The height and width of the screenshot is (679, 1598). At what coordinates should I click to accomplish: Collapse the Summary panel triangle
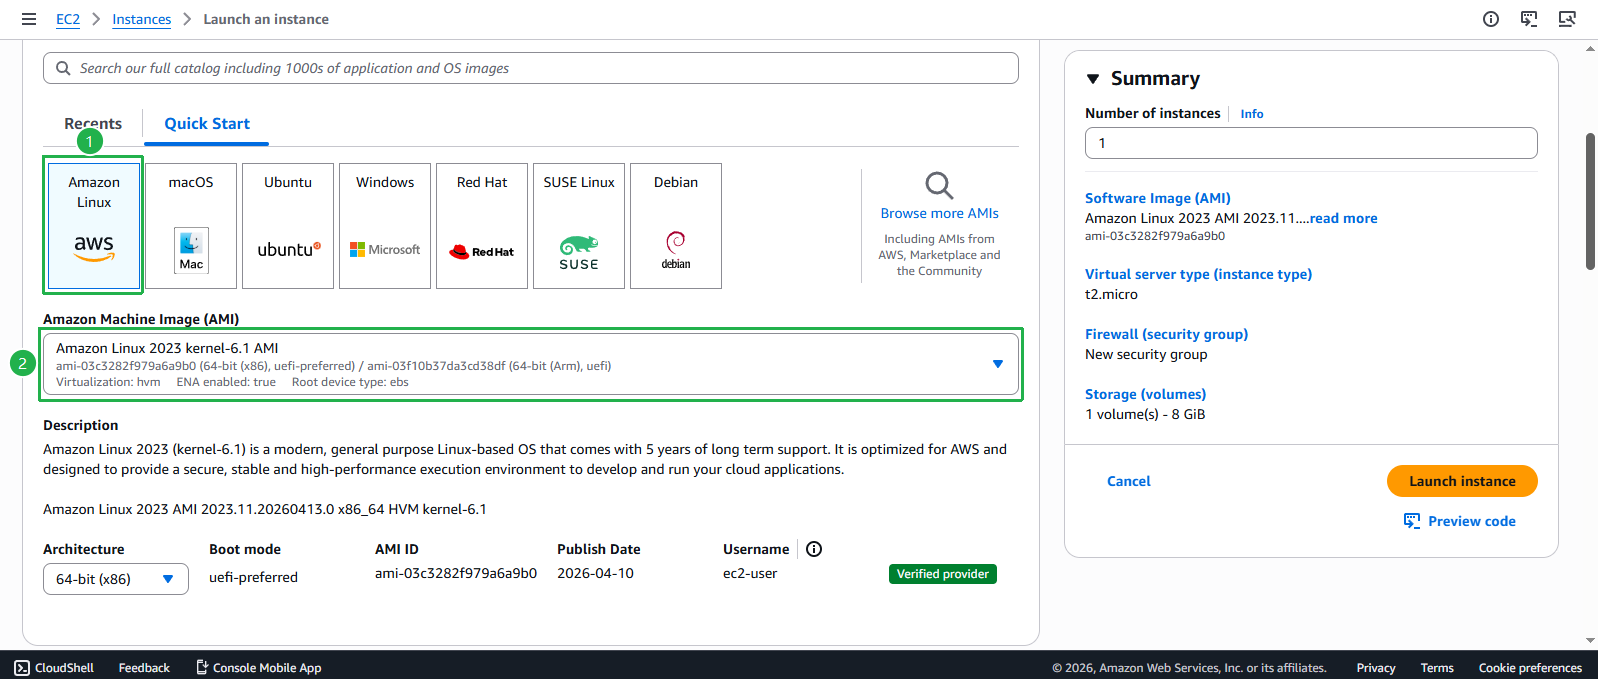click(x=1093, y=79)
